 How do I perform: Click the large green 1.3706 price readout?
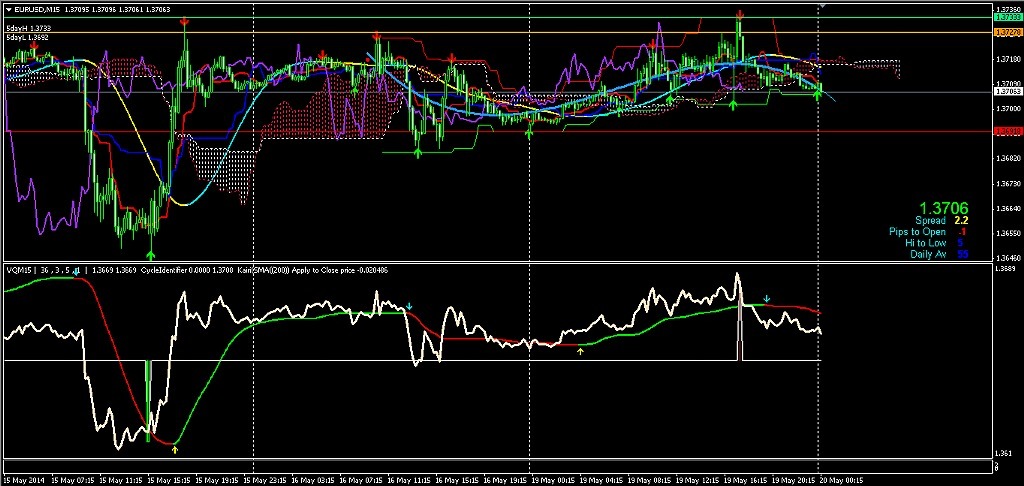pyautogui.click(x=943, y=208)
